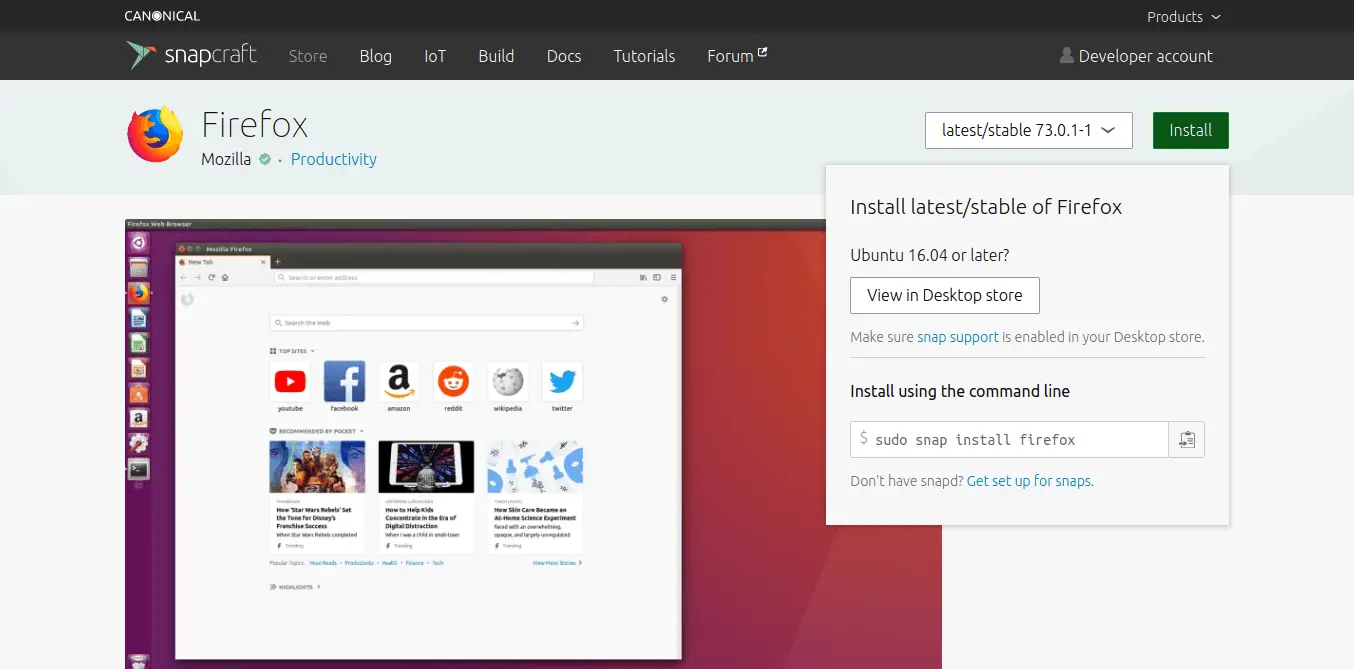Click View in Desktop store button
The image size is (1354, 669).
tap(945, 295)
